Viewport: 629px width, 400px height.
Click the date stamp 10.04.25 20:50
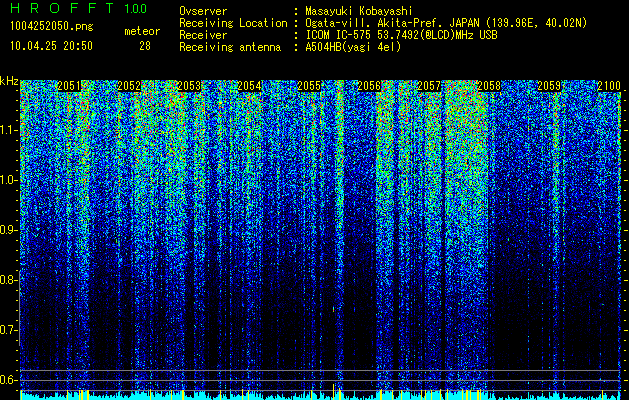click(51, 46)
